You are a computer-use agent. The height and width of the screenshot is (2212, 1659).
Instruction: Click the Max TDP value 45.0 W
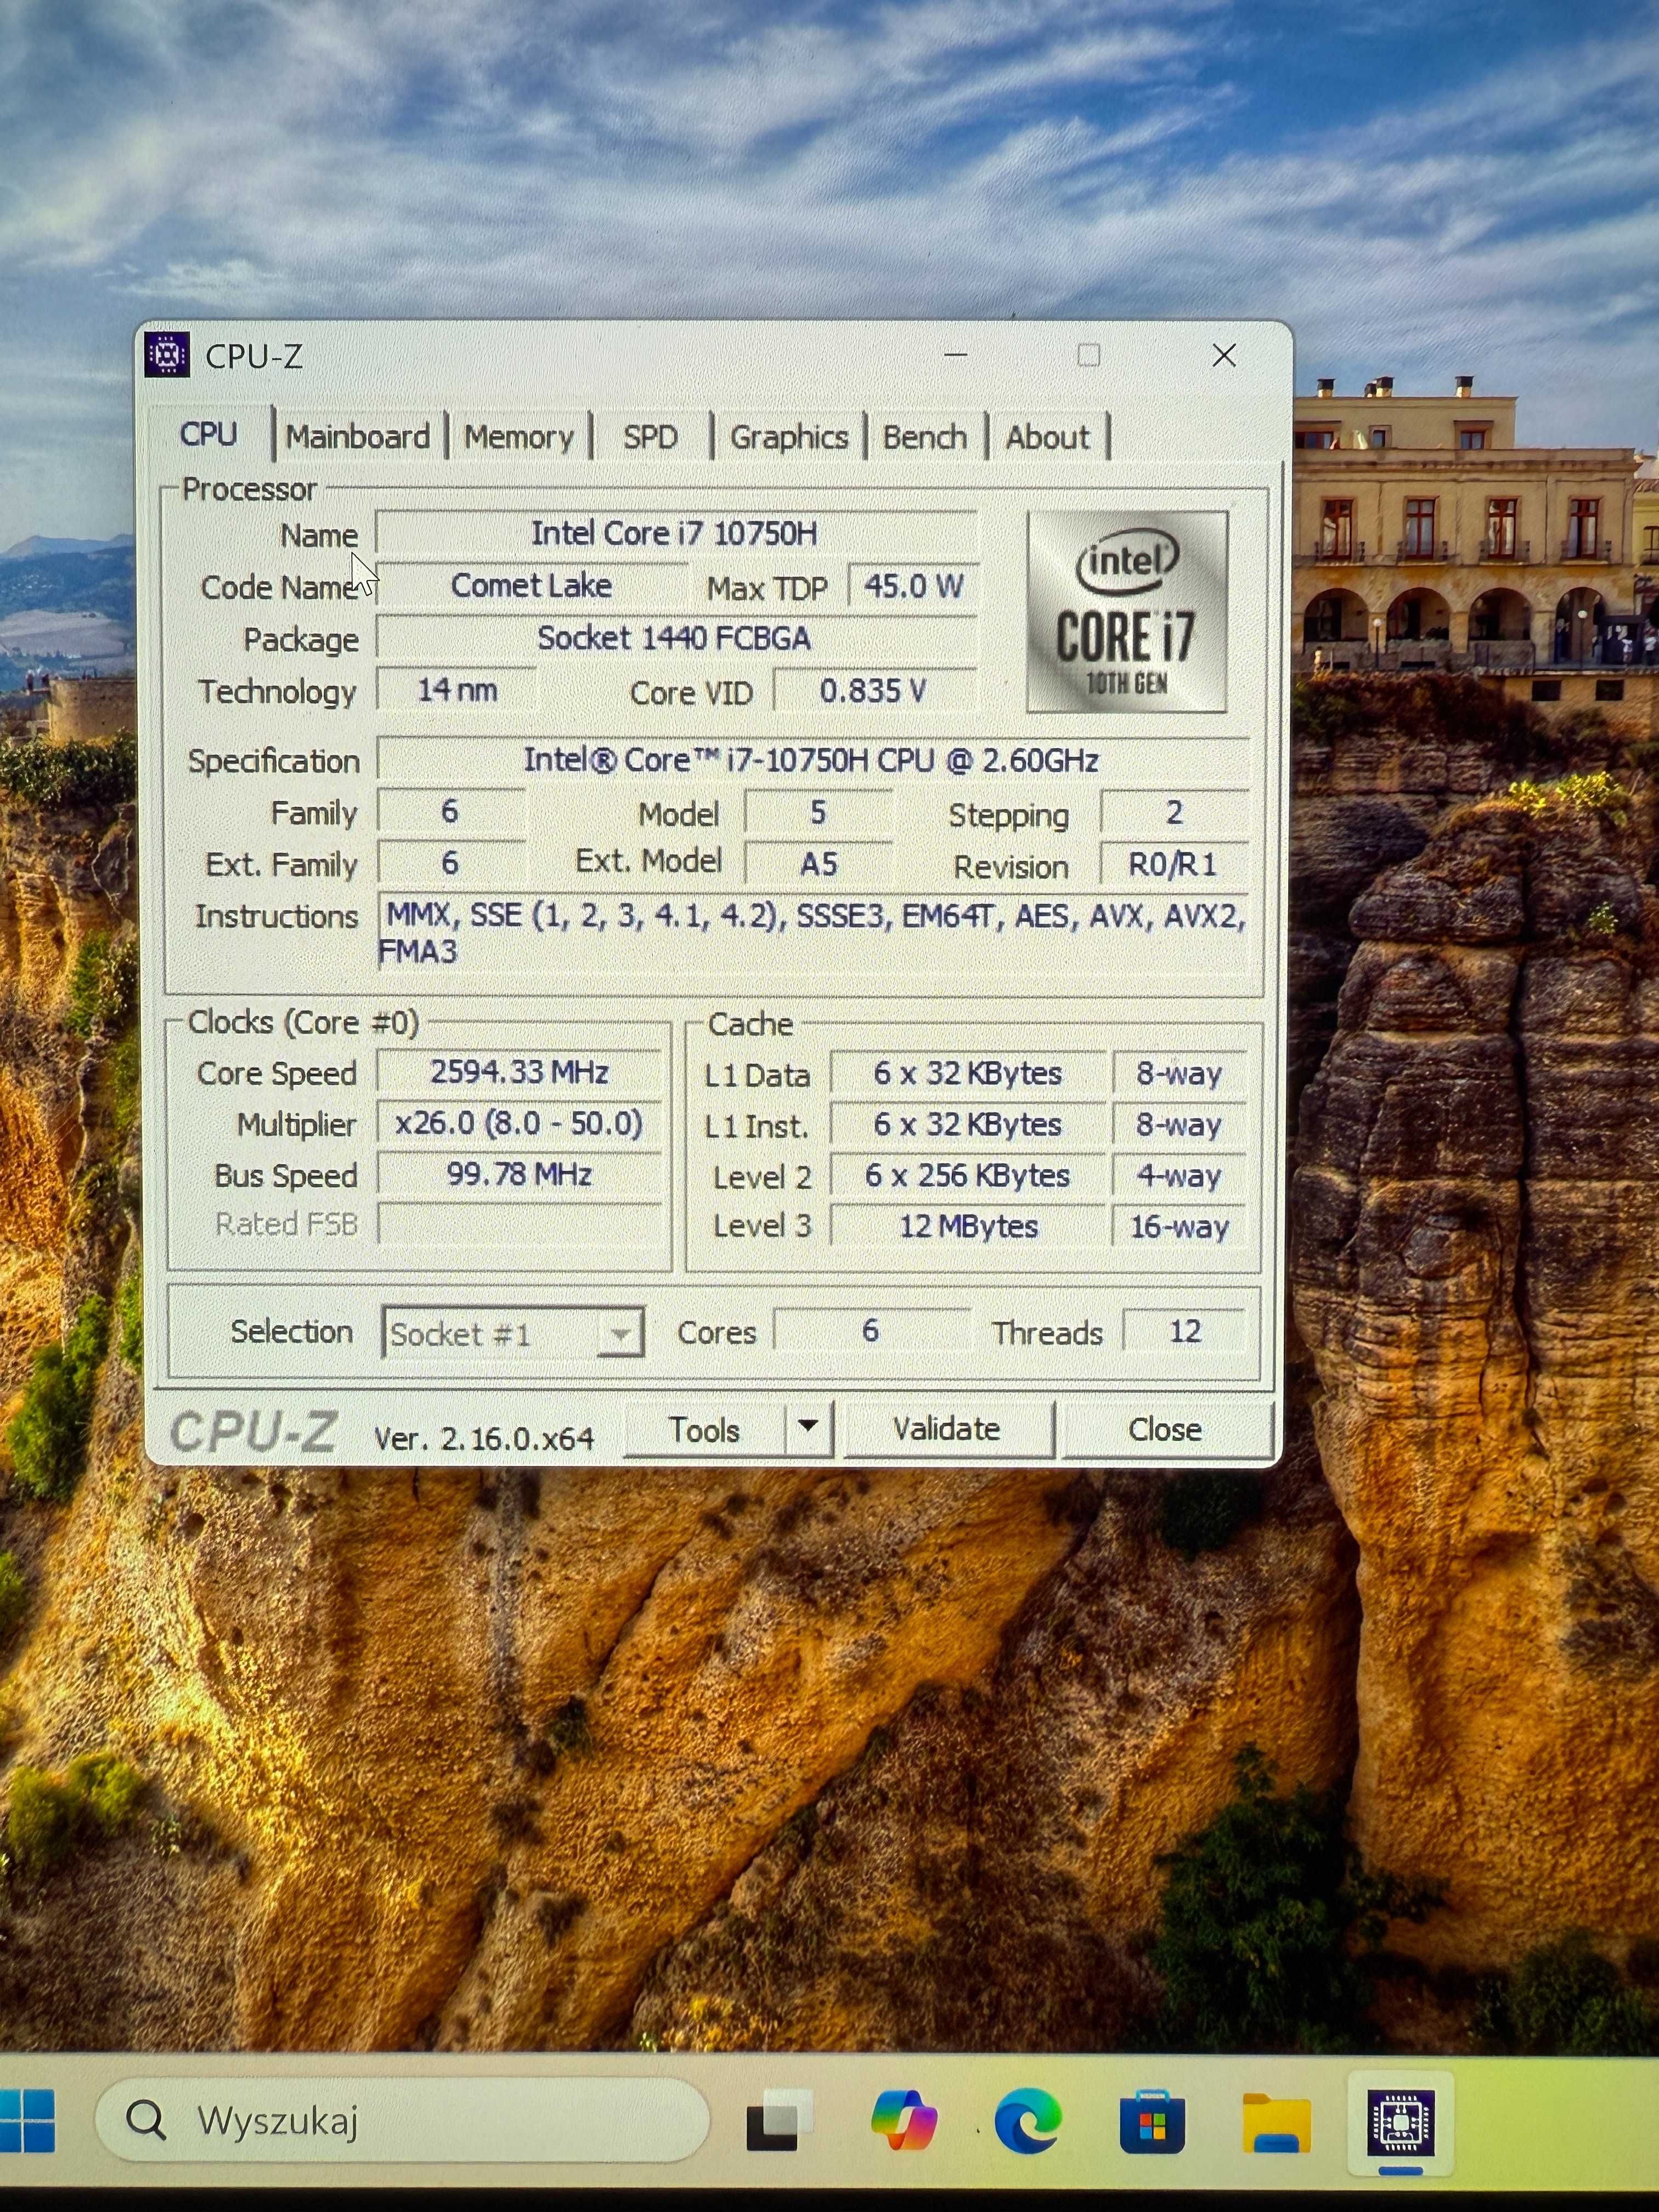click(913, 586)
